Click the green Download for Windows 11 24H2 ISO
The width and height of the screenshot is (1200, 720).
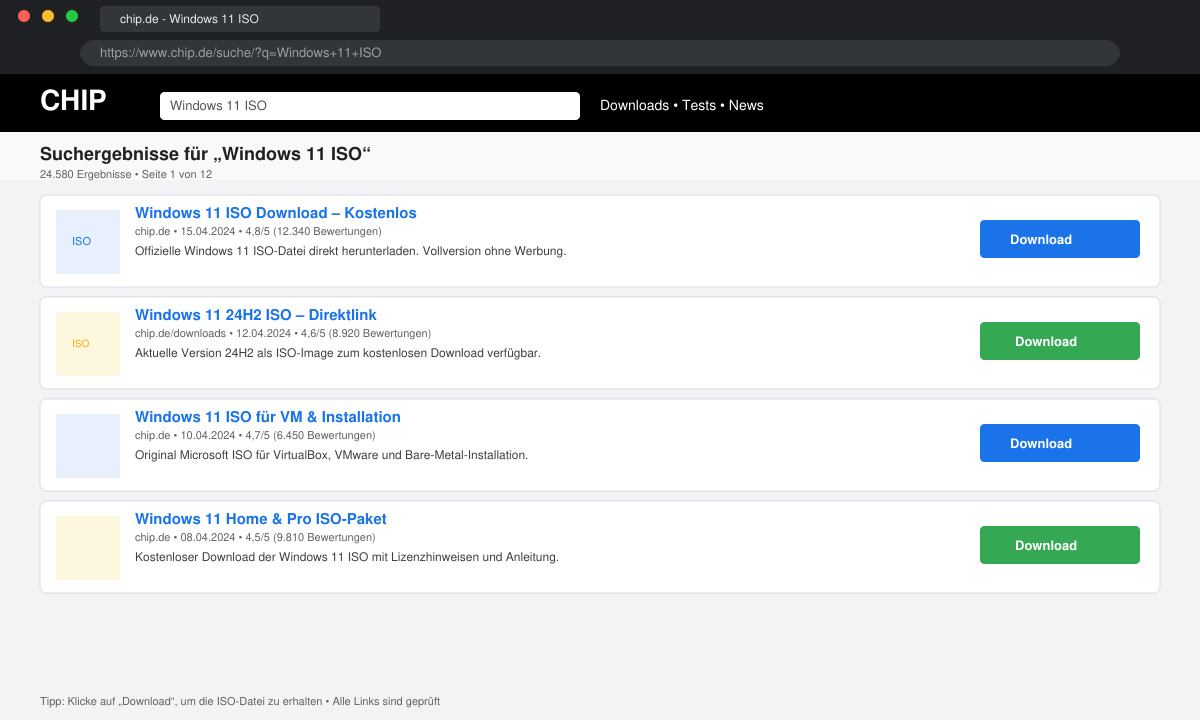coord(1060,341)
